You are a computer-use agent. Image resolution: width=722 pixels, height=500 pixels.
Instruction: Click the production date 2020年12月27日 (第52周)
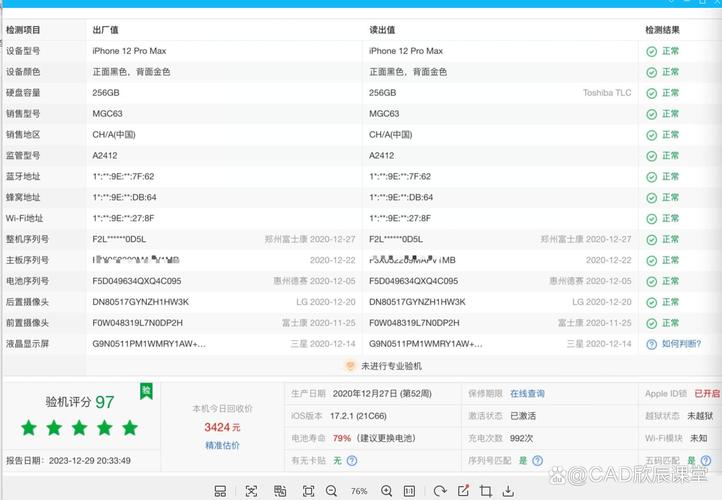pos(382,394)
